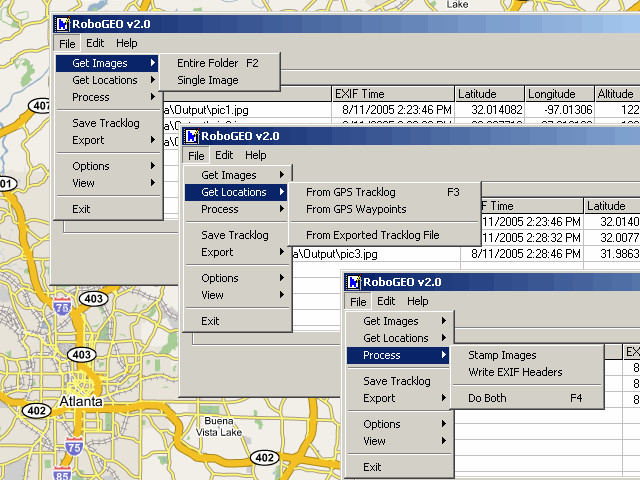Open the Edit menu in the middle window
The image size is (640, 480).
(224, 155)
